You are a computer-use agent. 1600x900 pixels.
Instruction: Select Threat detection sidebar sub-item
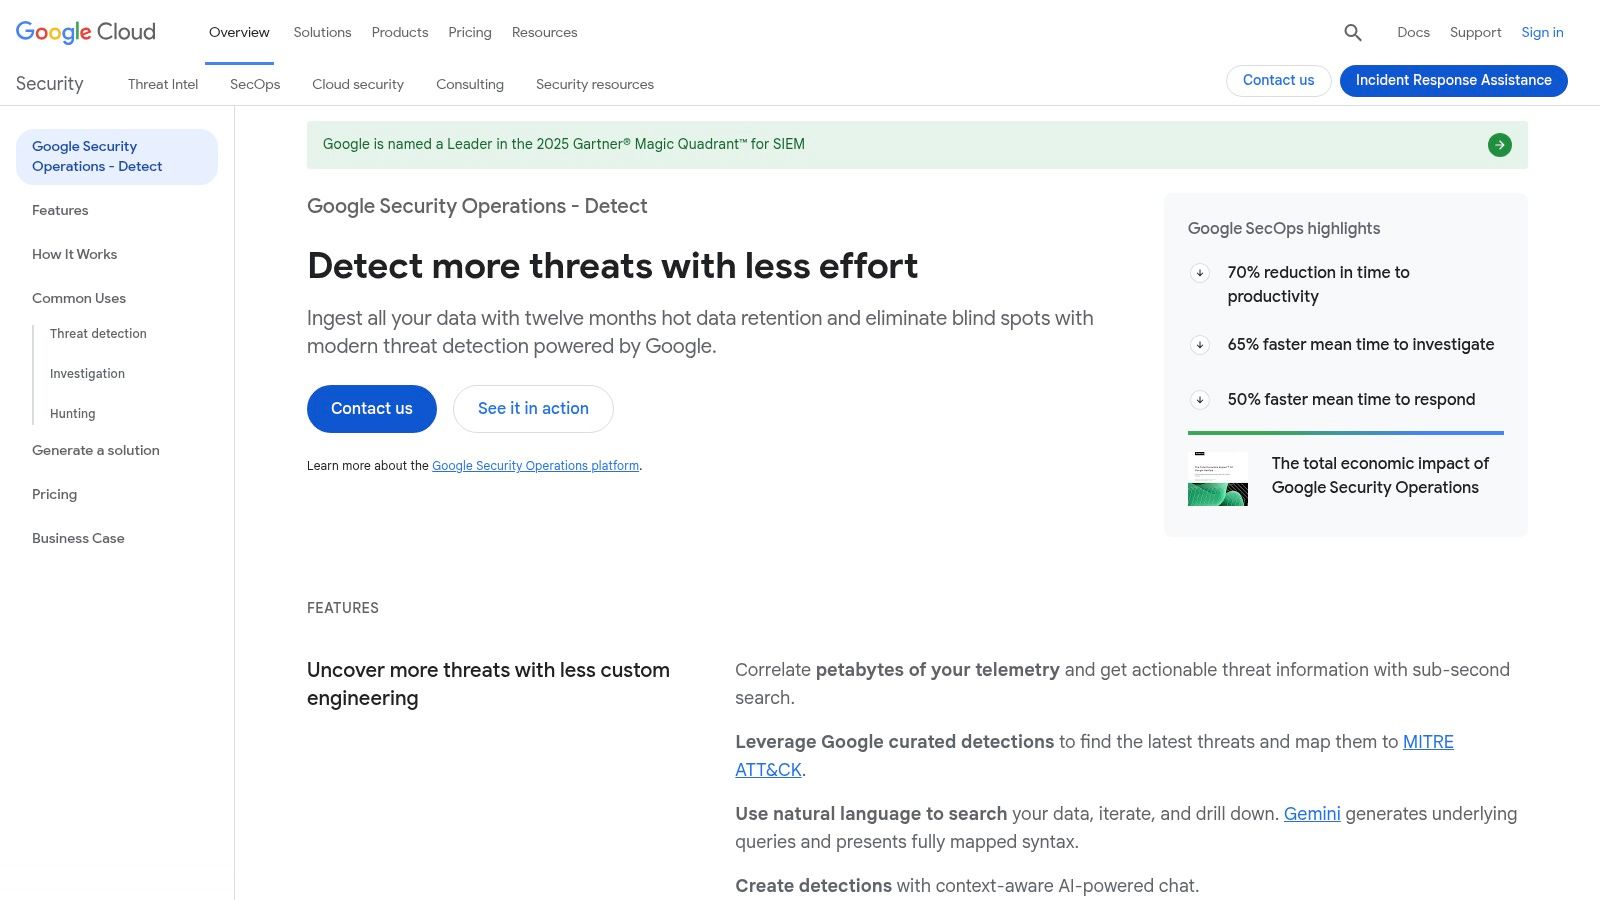[x=98, y=334]
